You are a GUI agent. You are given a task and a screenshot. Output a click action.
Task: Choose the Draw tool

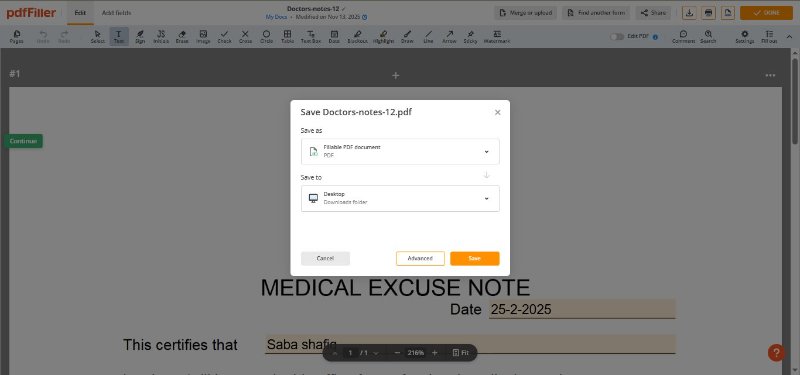(407, 36)
